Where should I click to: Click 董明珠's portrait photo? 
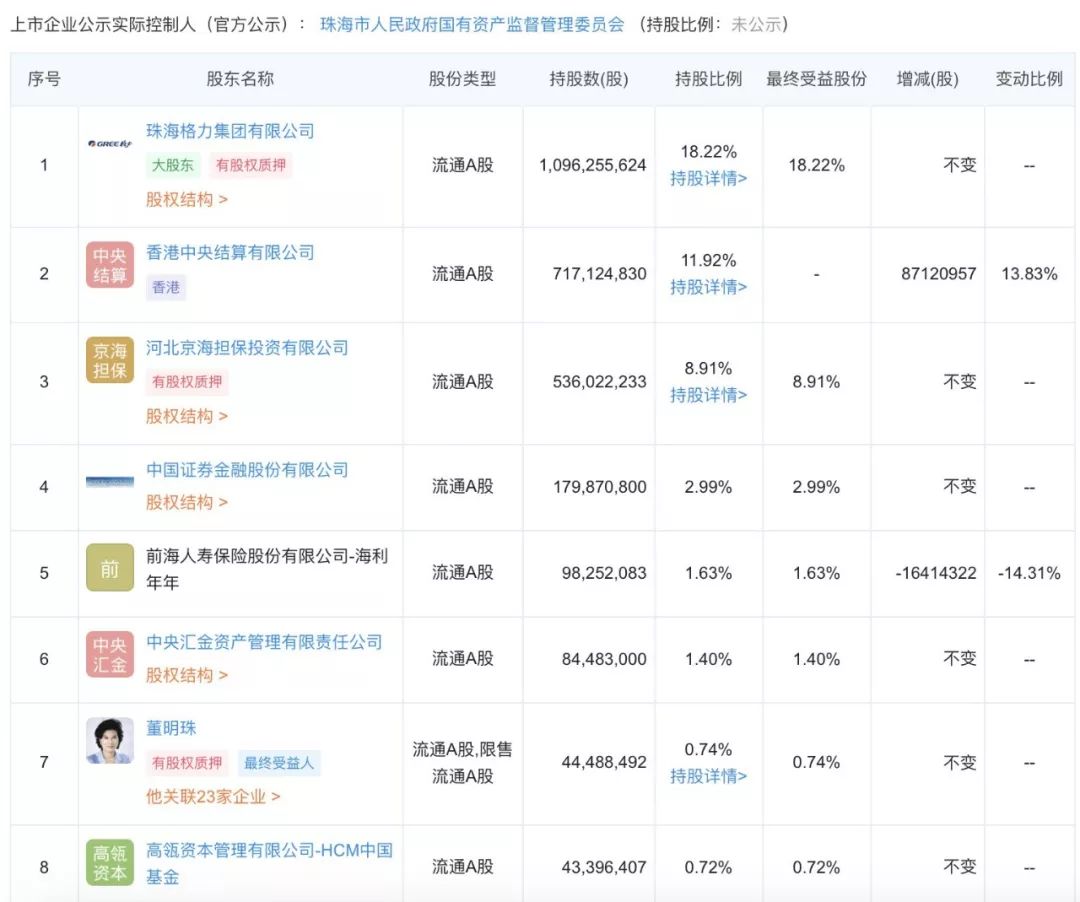click(x=110, y=741)
